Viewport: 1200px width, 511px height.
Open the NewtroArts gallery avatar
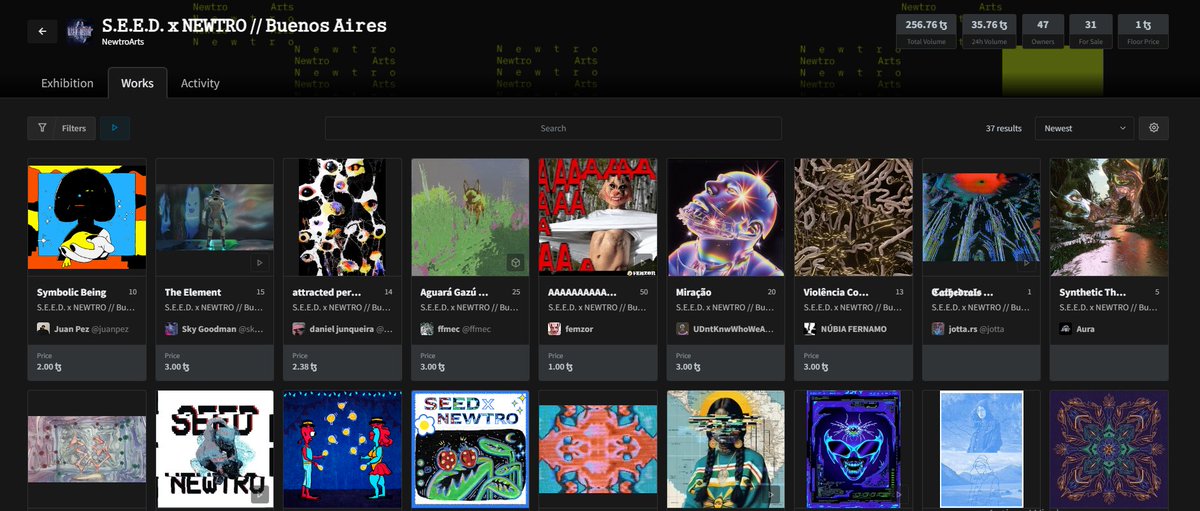tap(80, 32)
